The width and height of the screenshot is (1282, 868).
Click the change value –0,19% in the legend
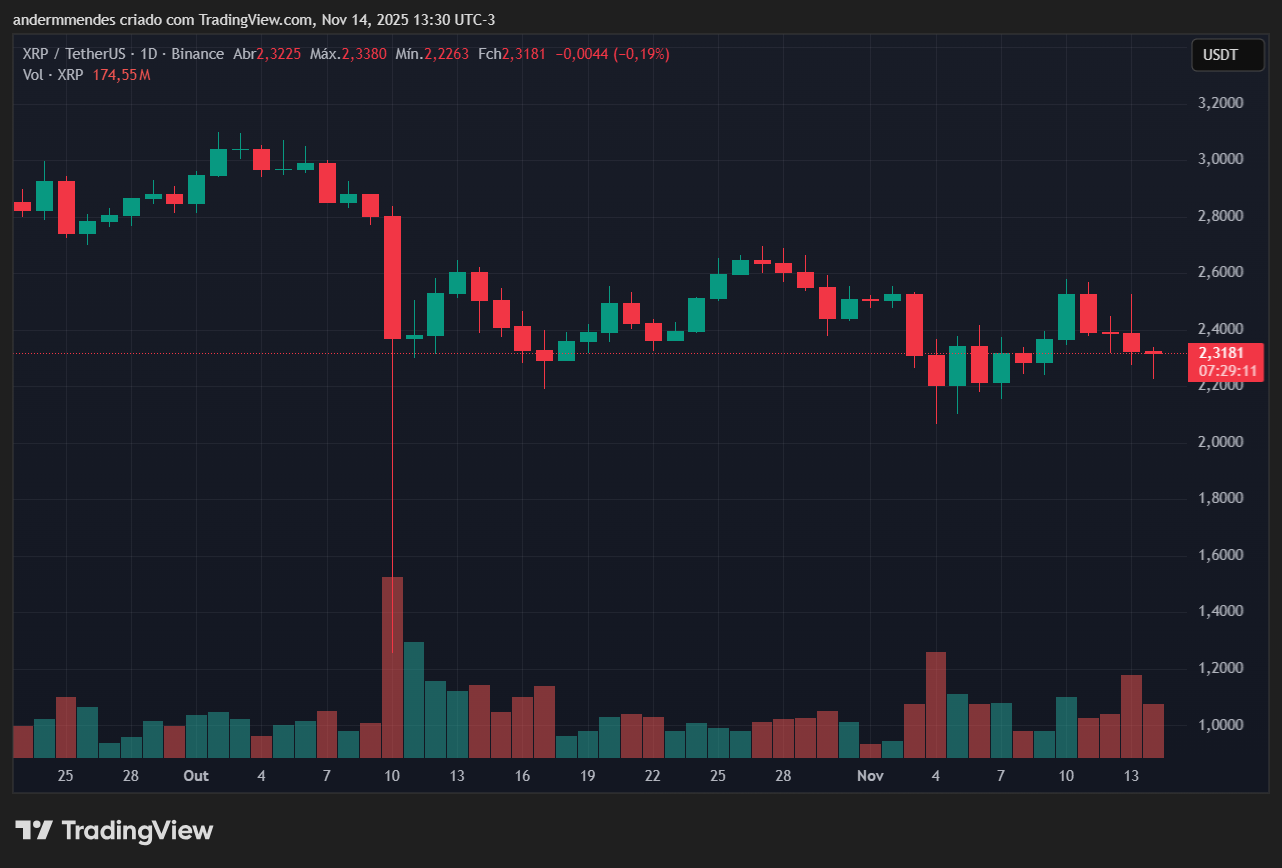643,54
